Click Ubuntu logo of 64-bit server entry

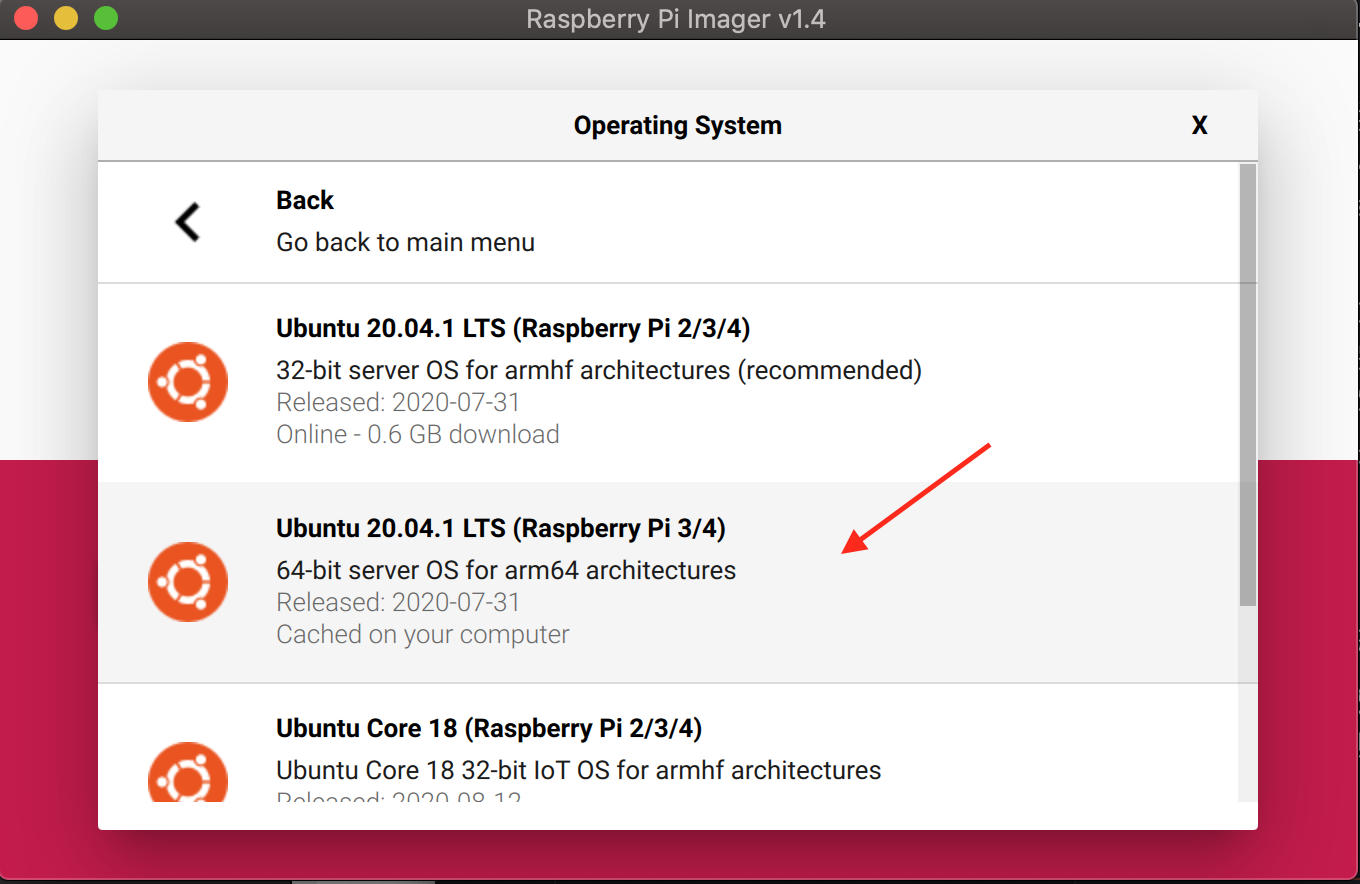pyautogui.click(x=188, y=582)
